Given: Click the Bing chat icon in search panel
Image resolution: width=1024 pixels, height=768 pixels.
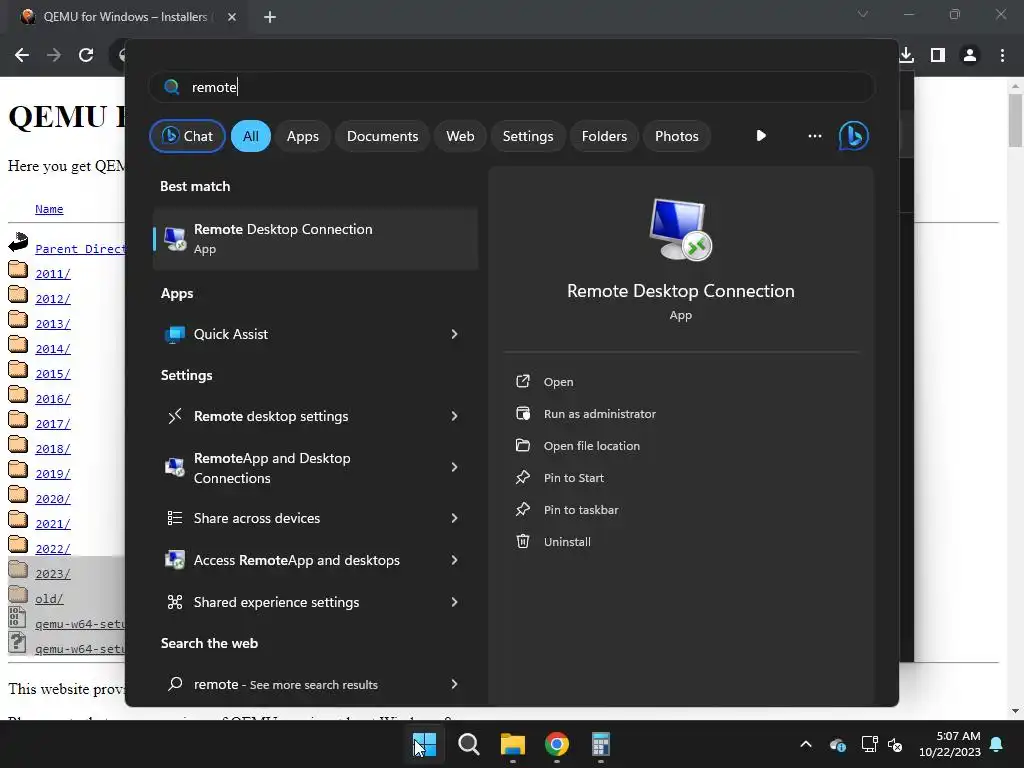Looking at the screenshot, I should [x=854, y=136].
